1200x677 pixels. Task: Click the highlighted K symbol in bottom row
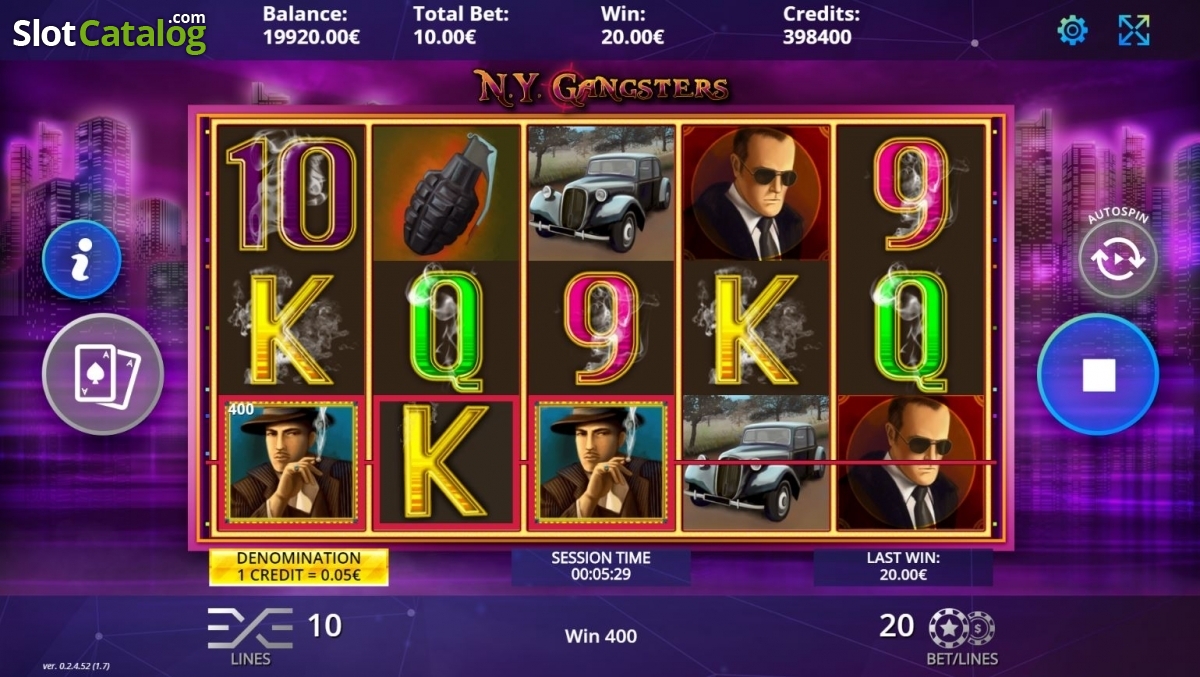[x=447, y=462]
